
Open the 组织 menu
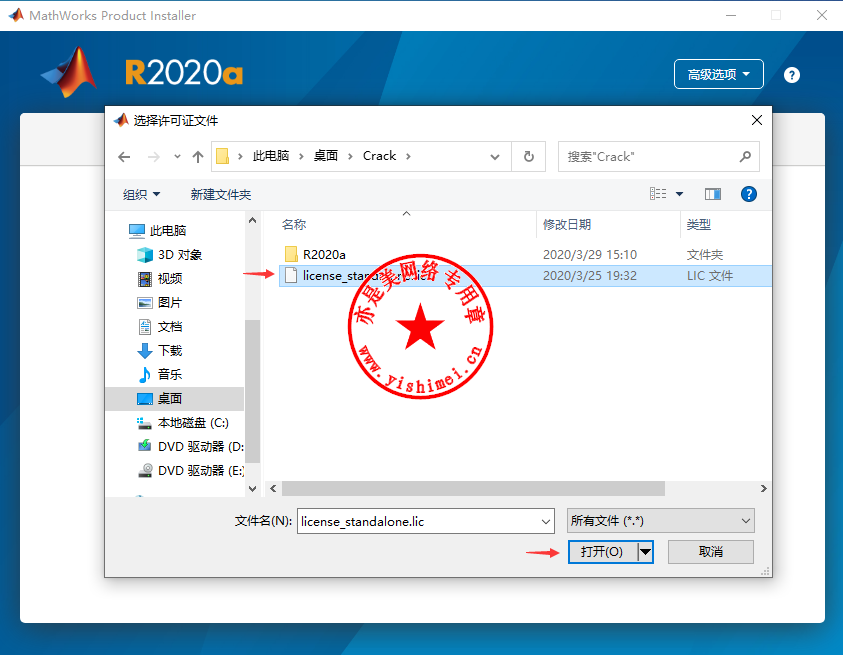[x=141, y=194]
